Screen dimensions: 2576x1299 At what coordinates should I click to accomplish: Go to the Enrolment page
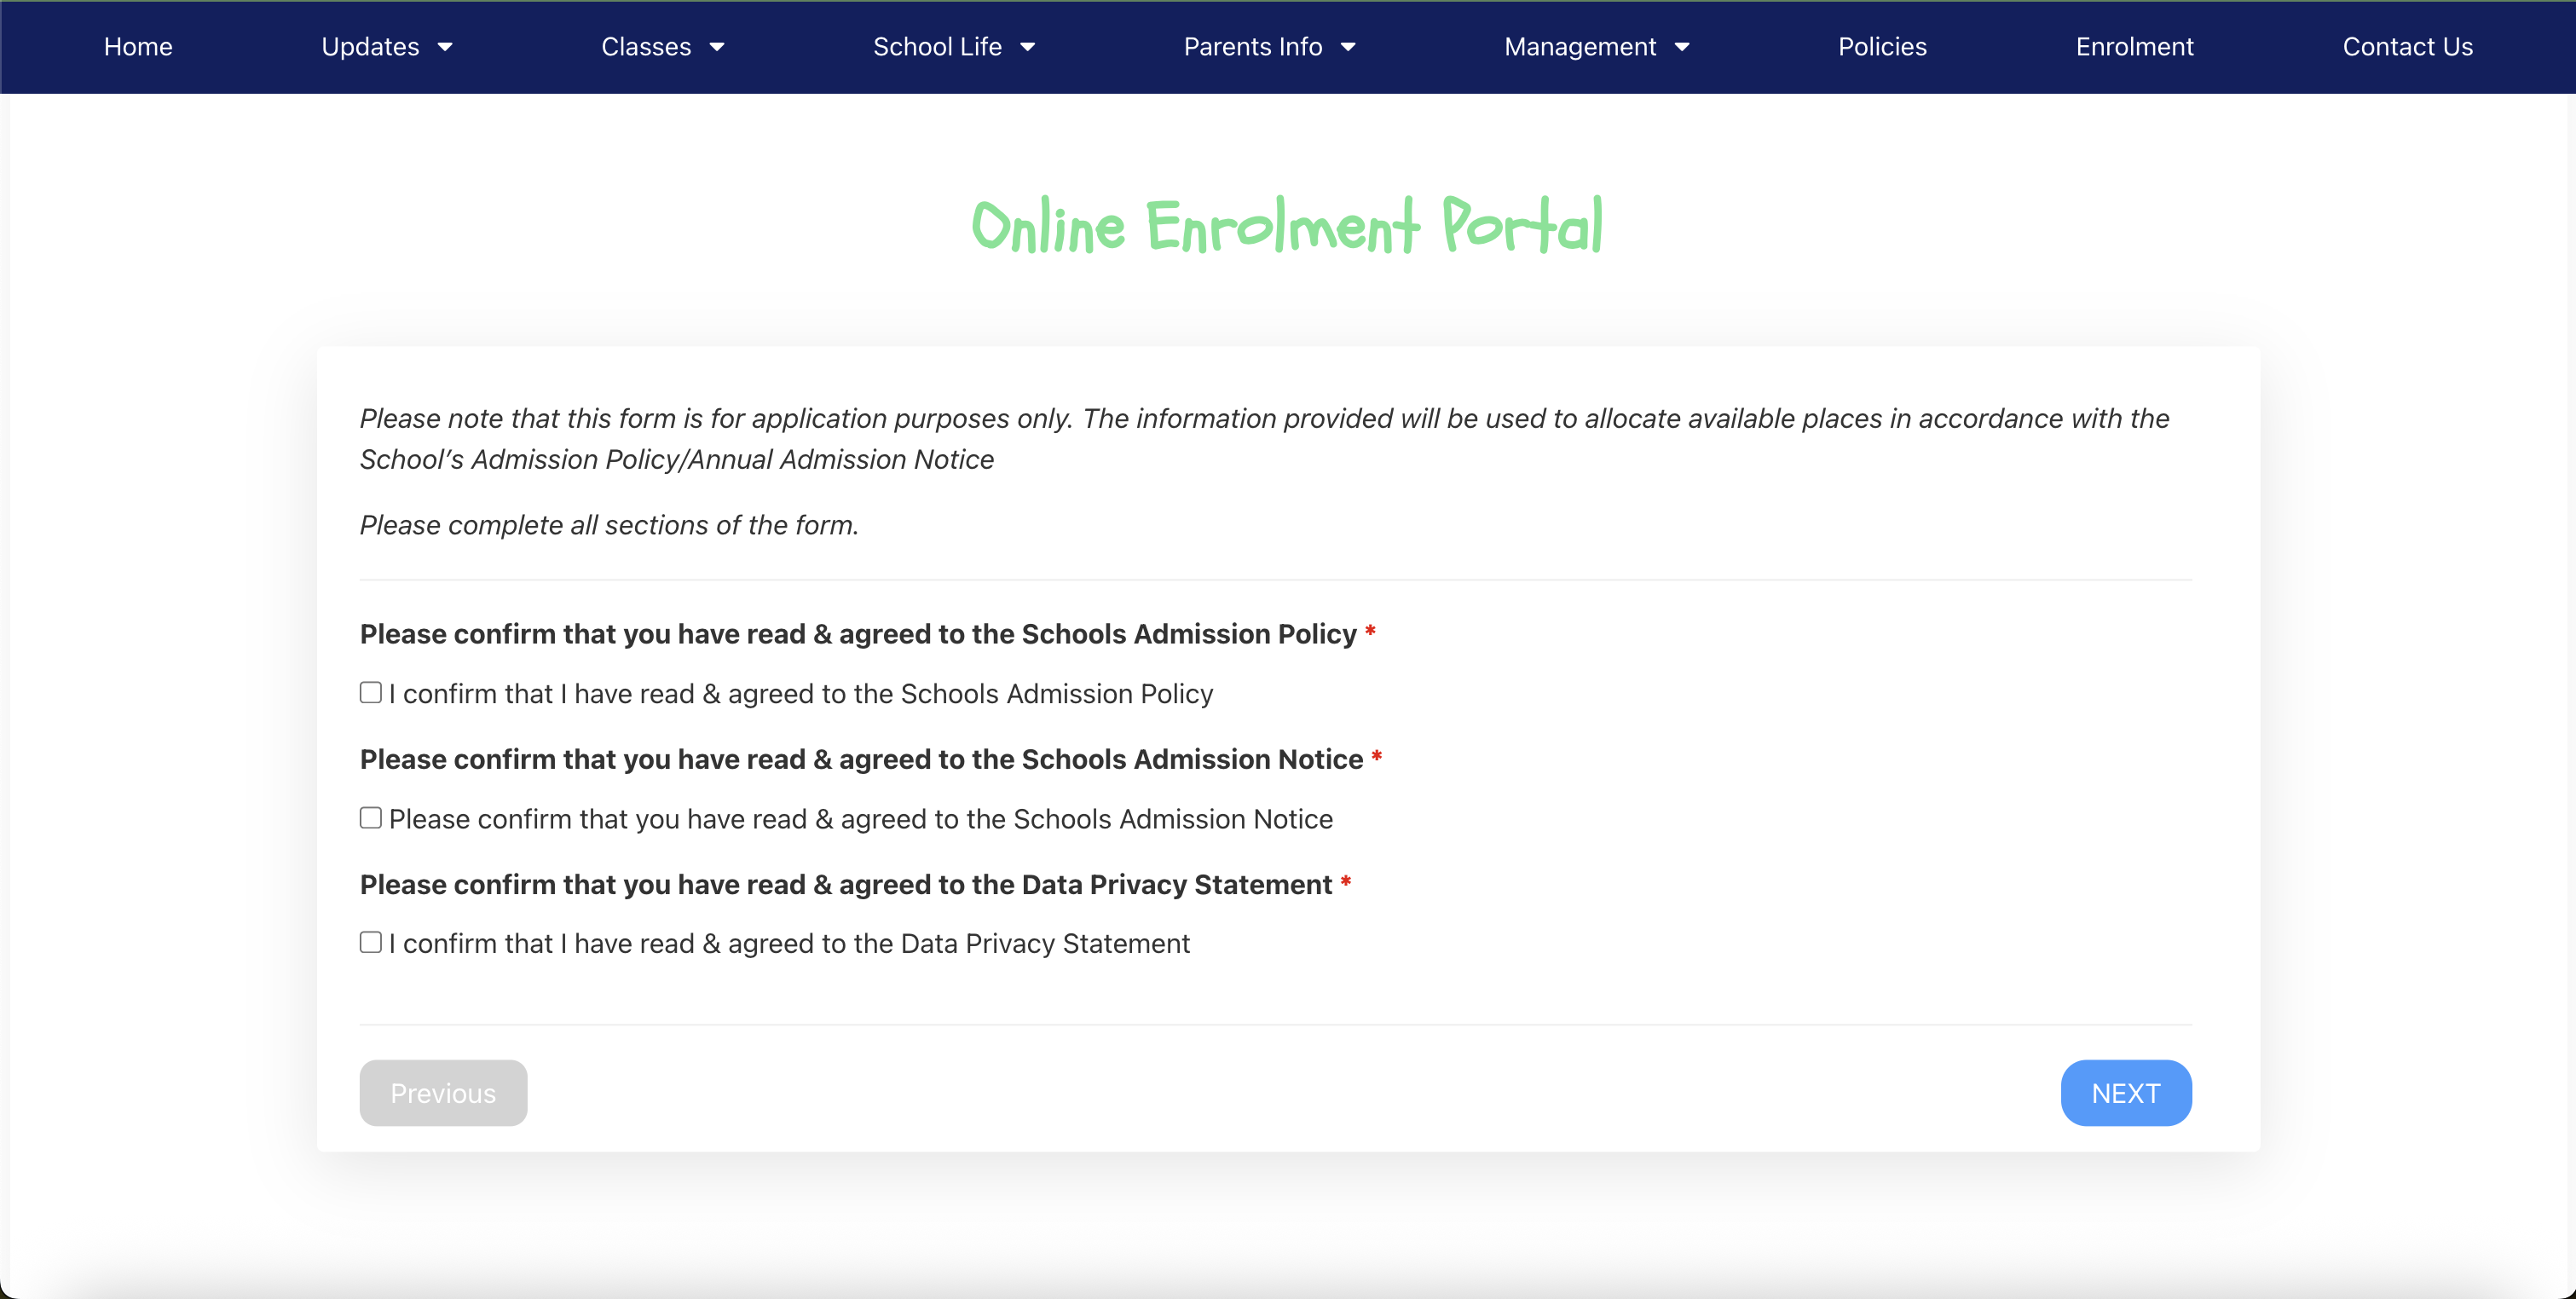(x=2134, y=47)
